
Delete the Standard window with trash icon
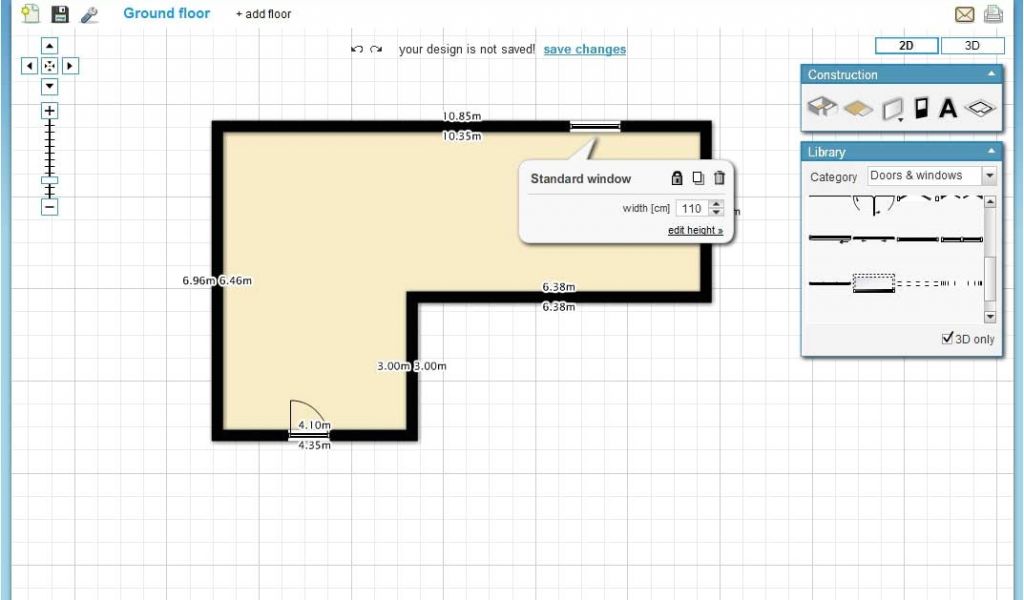tap(719, 178)
